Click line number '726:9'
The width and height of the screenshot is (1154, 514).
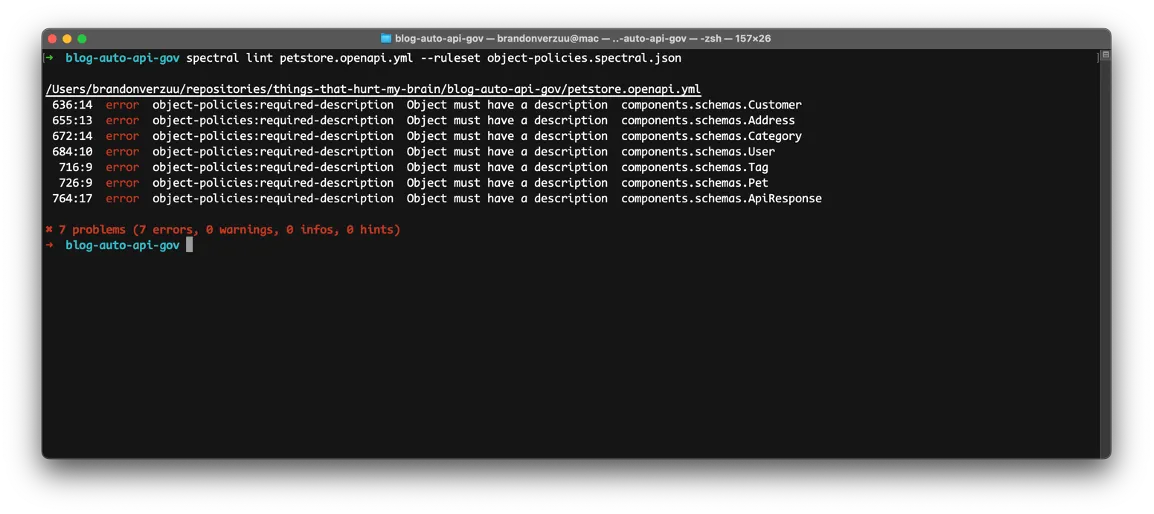click(76, 183)
